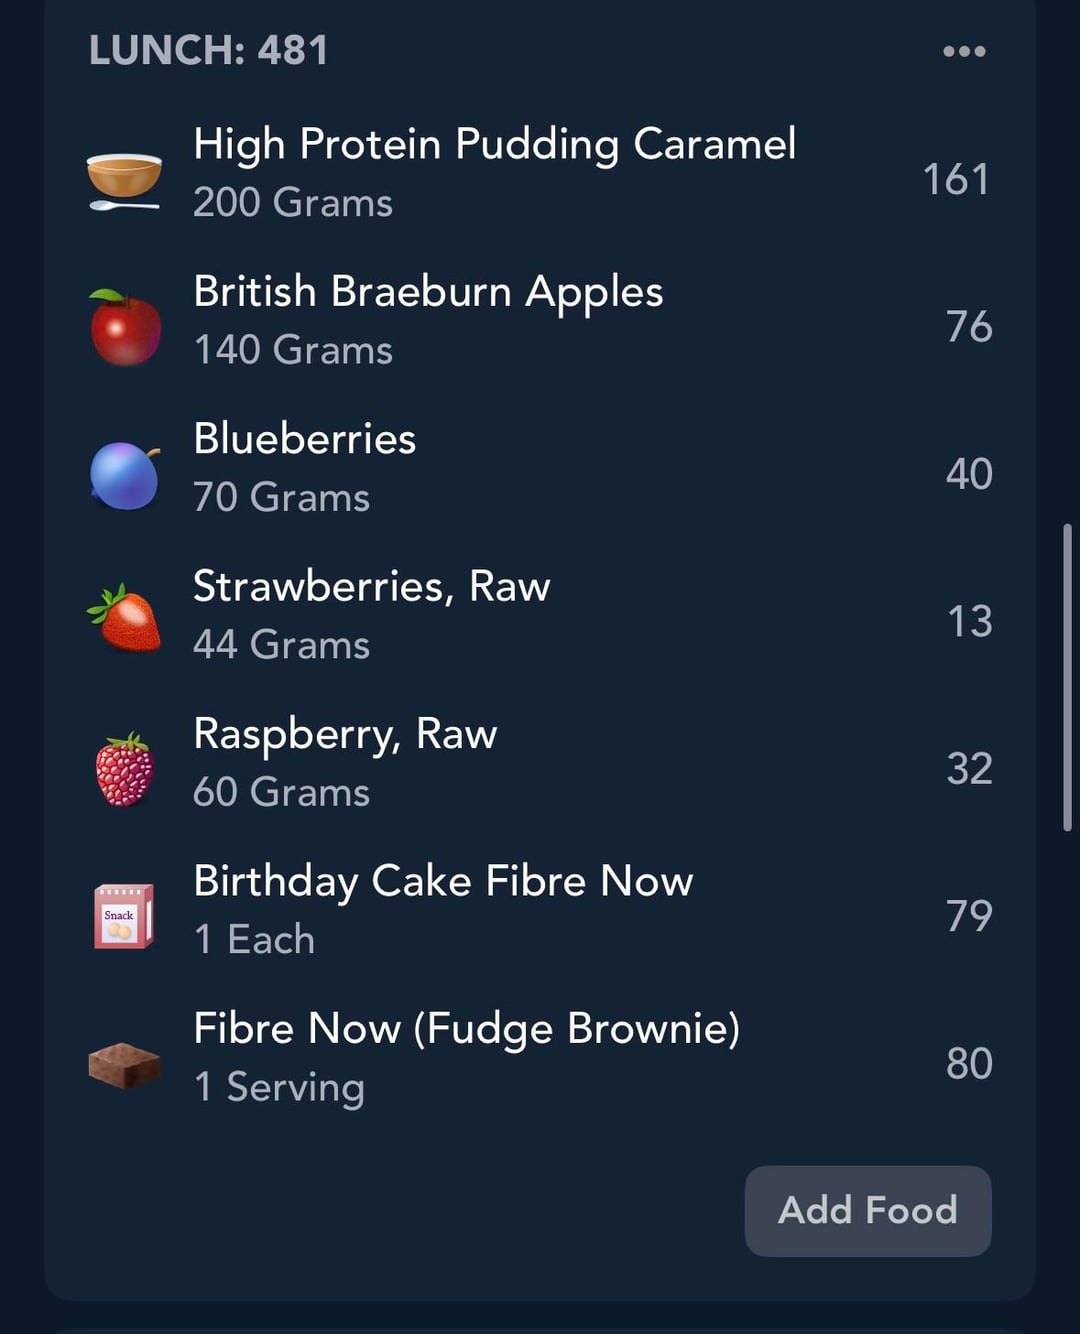Tap the 200 Grams pudding serving size
Image resolution: width=1080 pixels, height=1334 pixels.
point(293,203)
